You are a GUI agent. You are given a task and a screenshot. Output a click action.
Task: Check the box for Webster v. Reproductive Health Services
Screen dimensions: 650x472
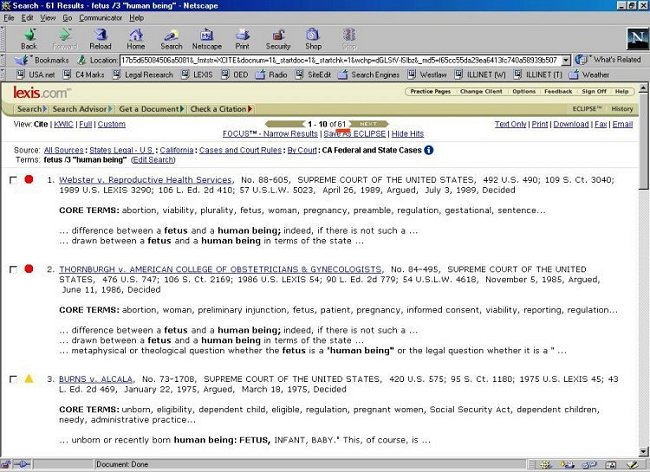click(13, 180)
